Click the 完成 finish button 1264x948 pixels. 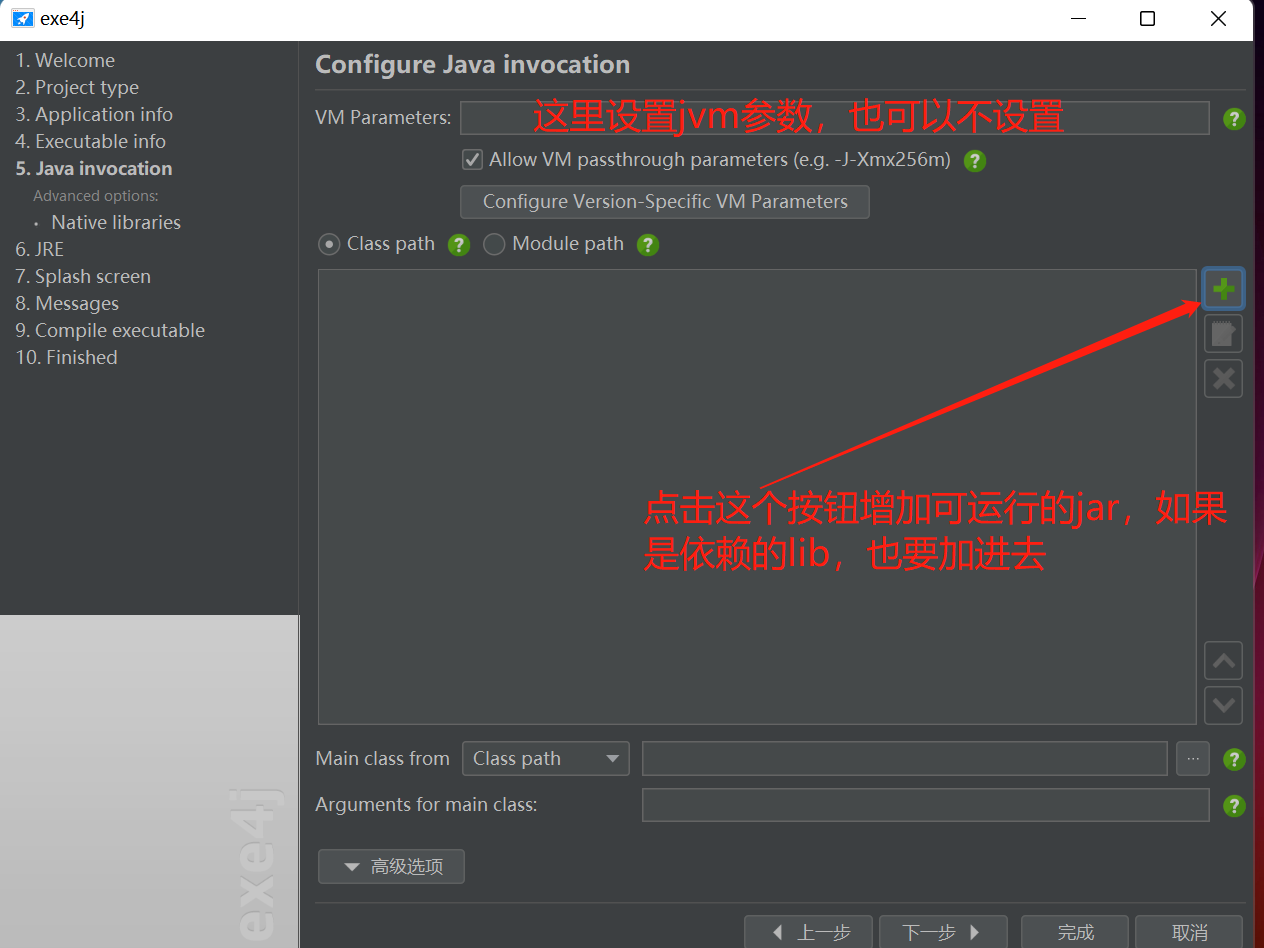tap(1075, 932)
